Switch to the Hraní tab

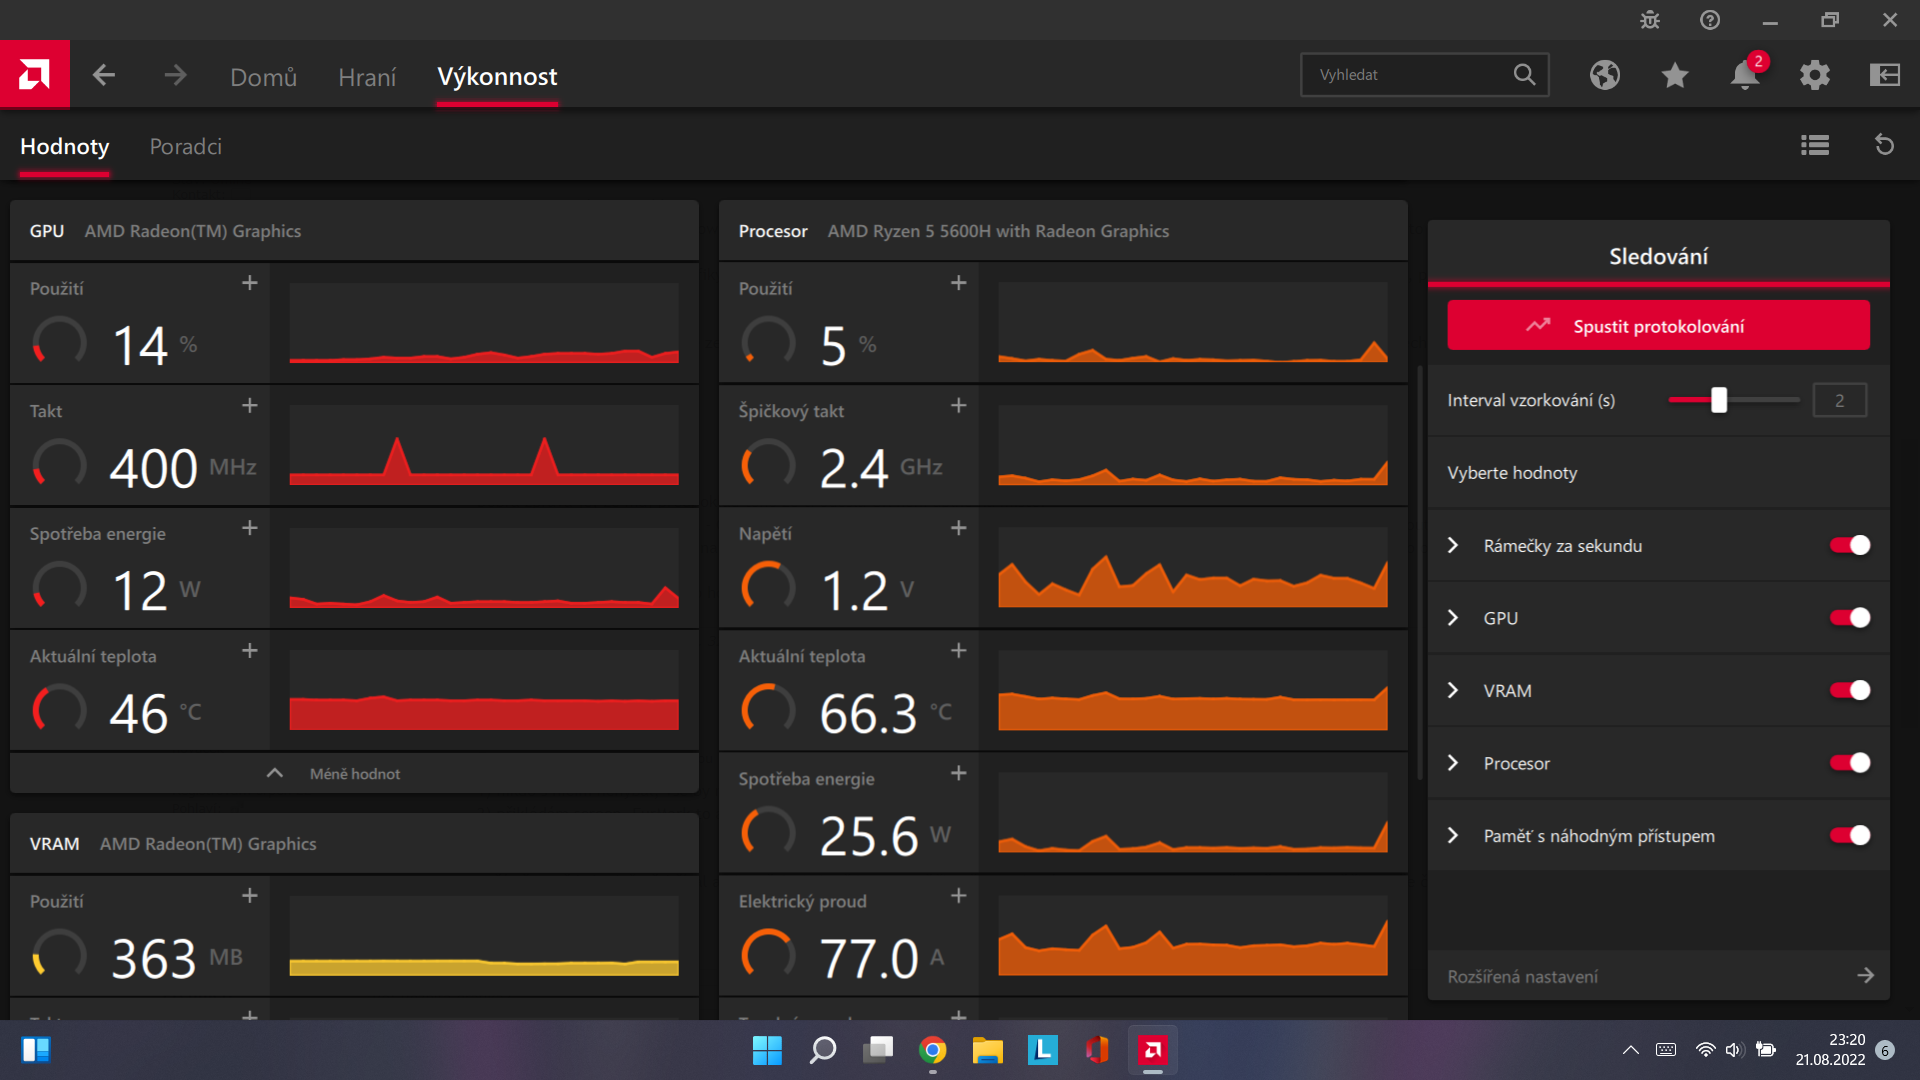(x=367, y=77)
